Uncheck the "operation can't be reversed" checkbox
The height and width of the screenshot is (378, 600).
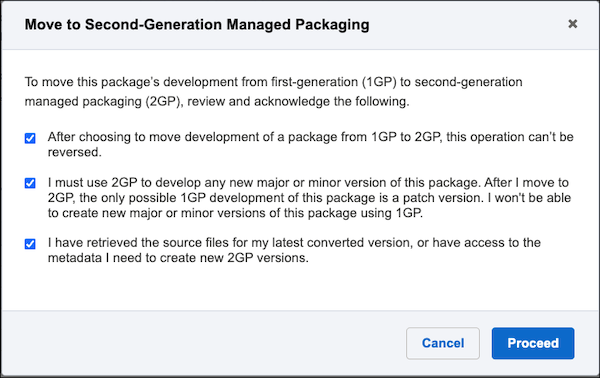tap(30, 138)
